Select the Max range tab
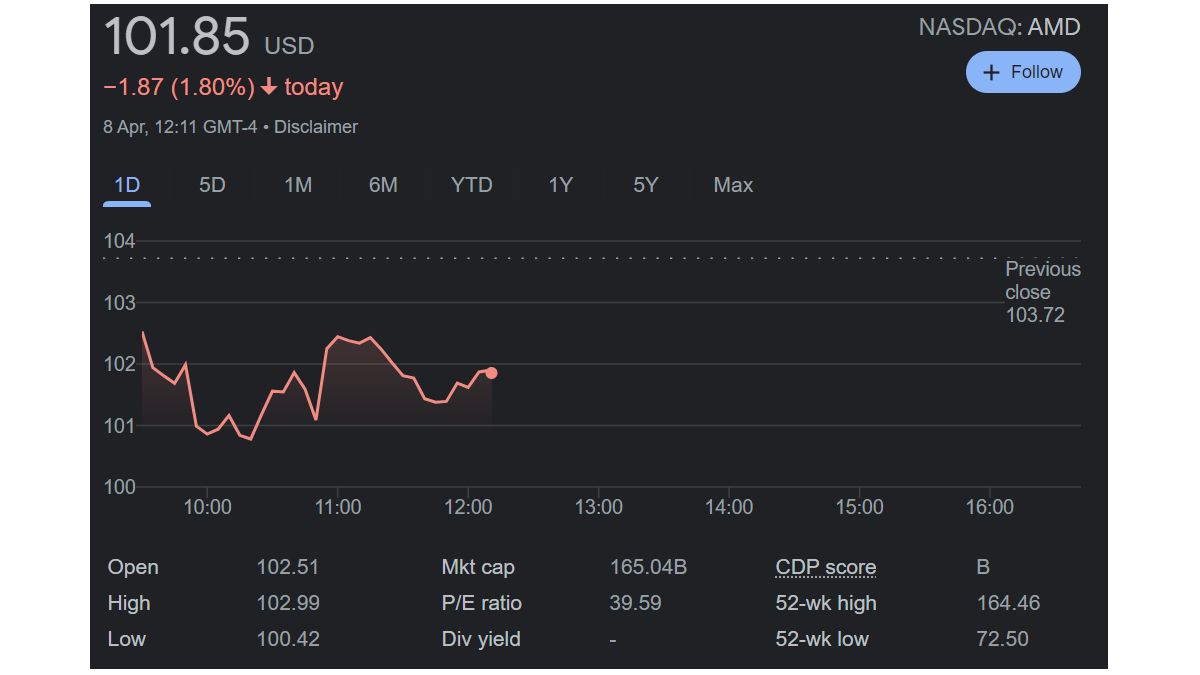 pyautogui.click(x=733, y=185)
